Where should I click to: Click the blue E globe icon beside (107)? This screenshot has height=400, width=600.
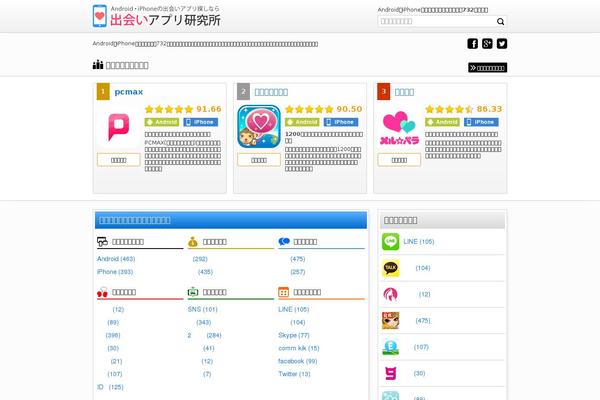coord(391,347)
